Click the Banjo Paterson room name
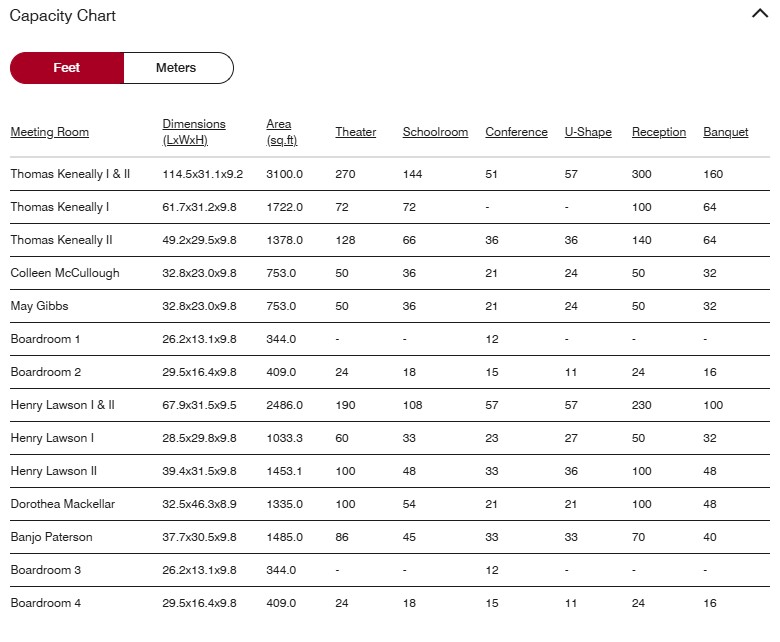The height and width of the screenshot is (642, 780). point(51,537)
